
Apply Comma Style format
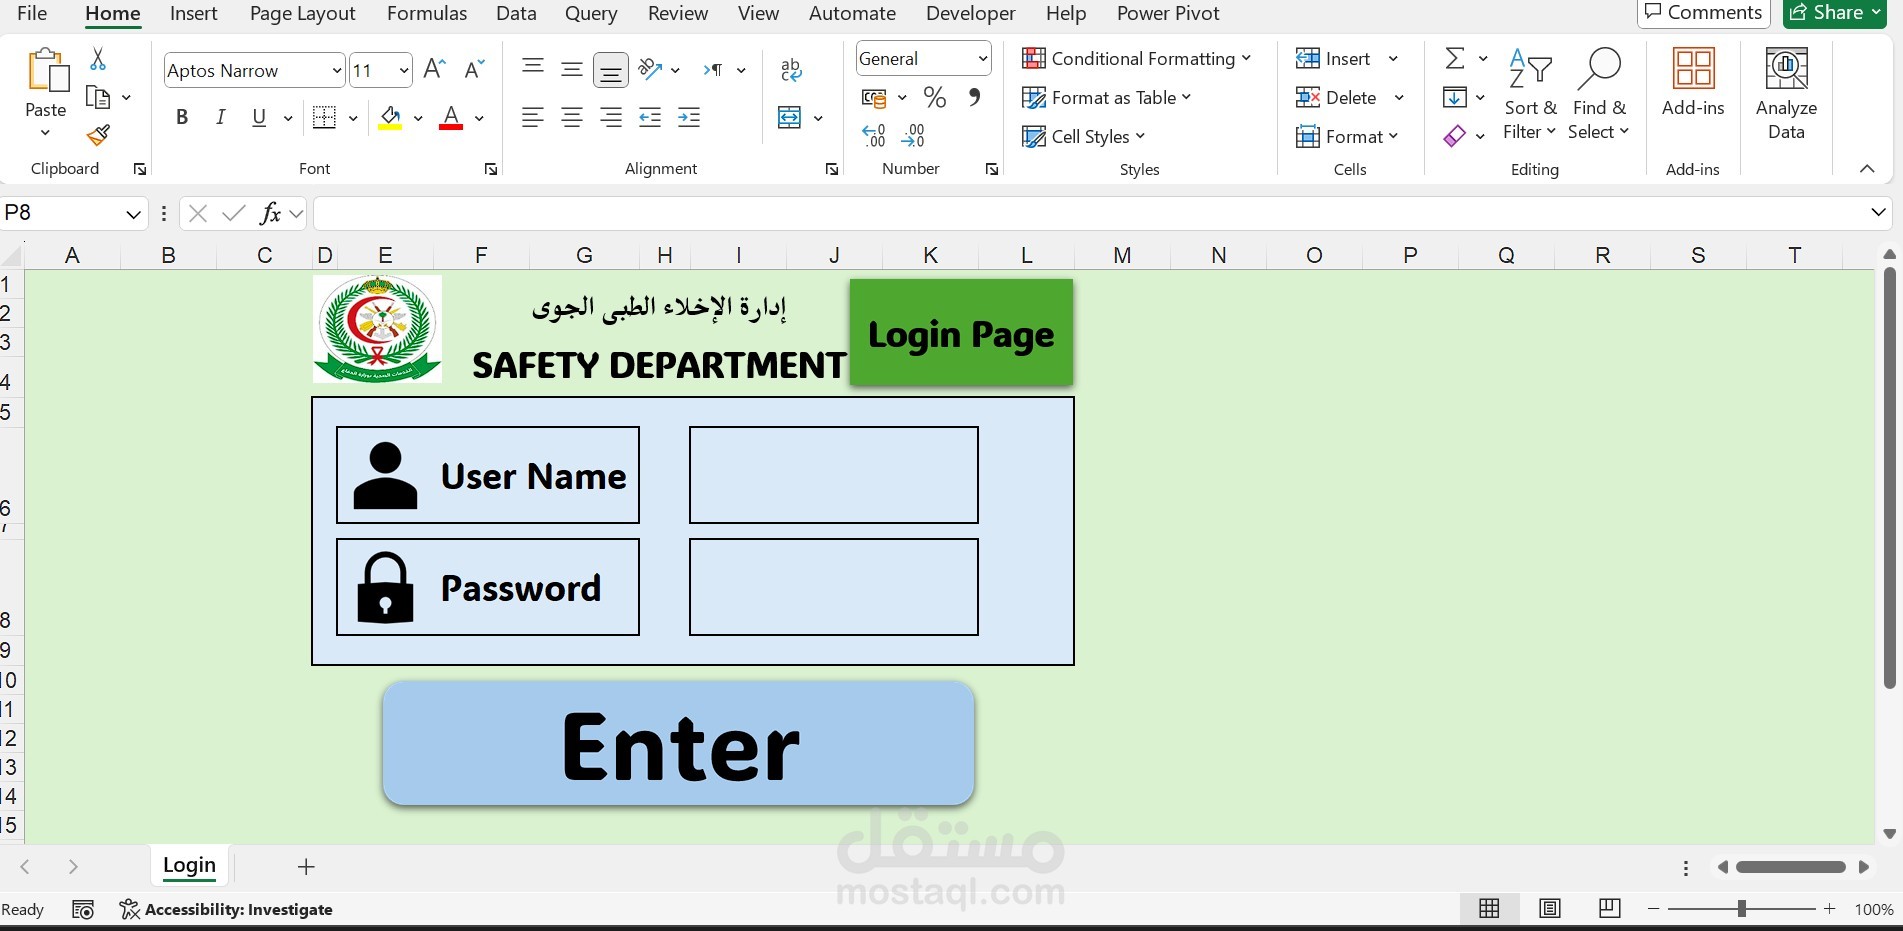tap(974, 97)
